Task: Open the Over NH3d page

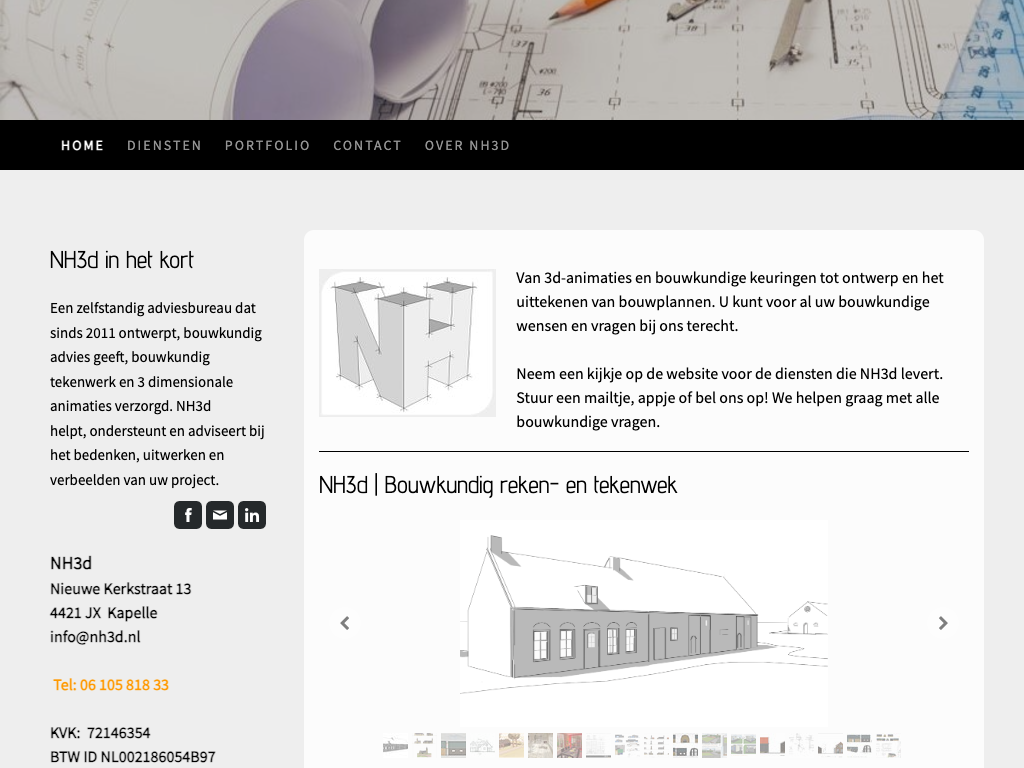Action: click(467, 145)
